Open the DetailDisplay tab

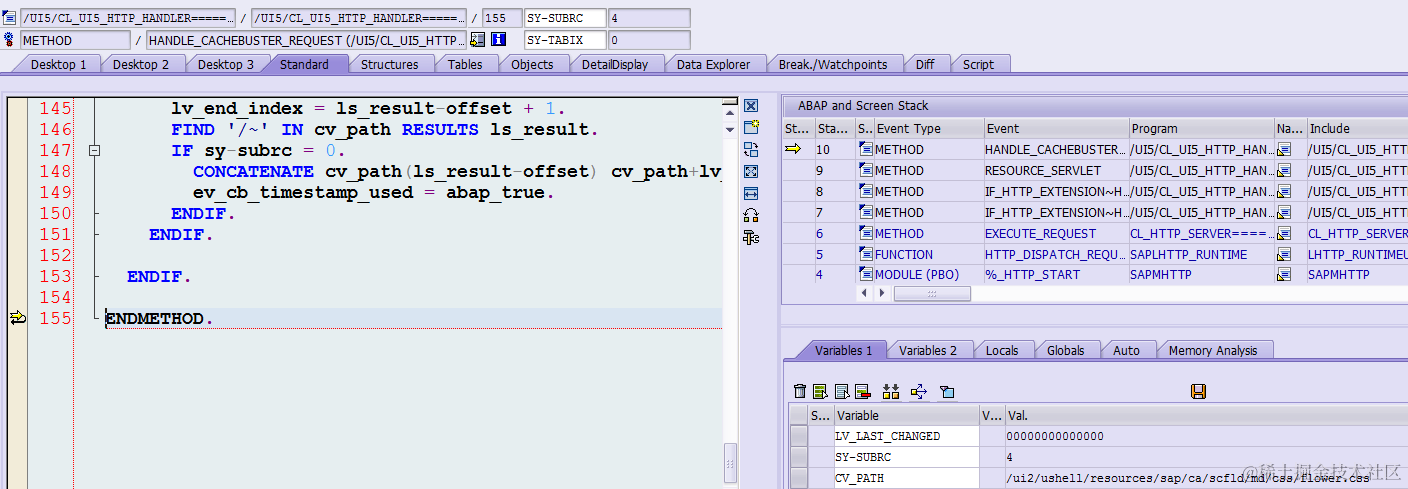point(615,64)
